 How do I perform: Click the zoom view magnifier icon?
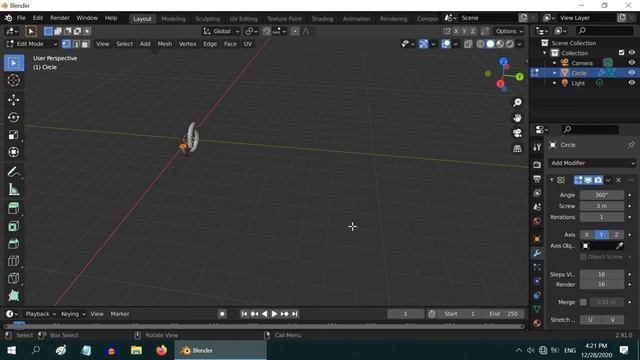click(x=517, y=102)
